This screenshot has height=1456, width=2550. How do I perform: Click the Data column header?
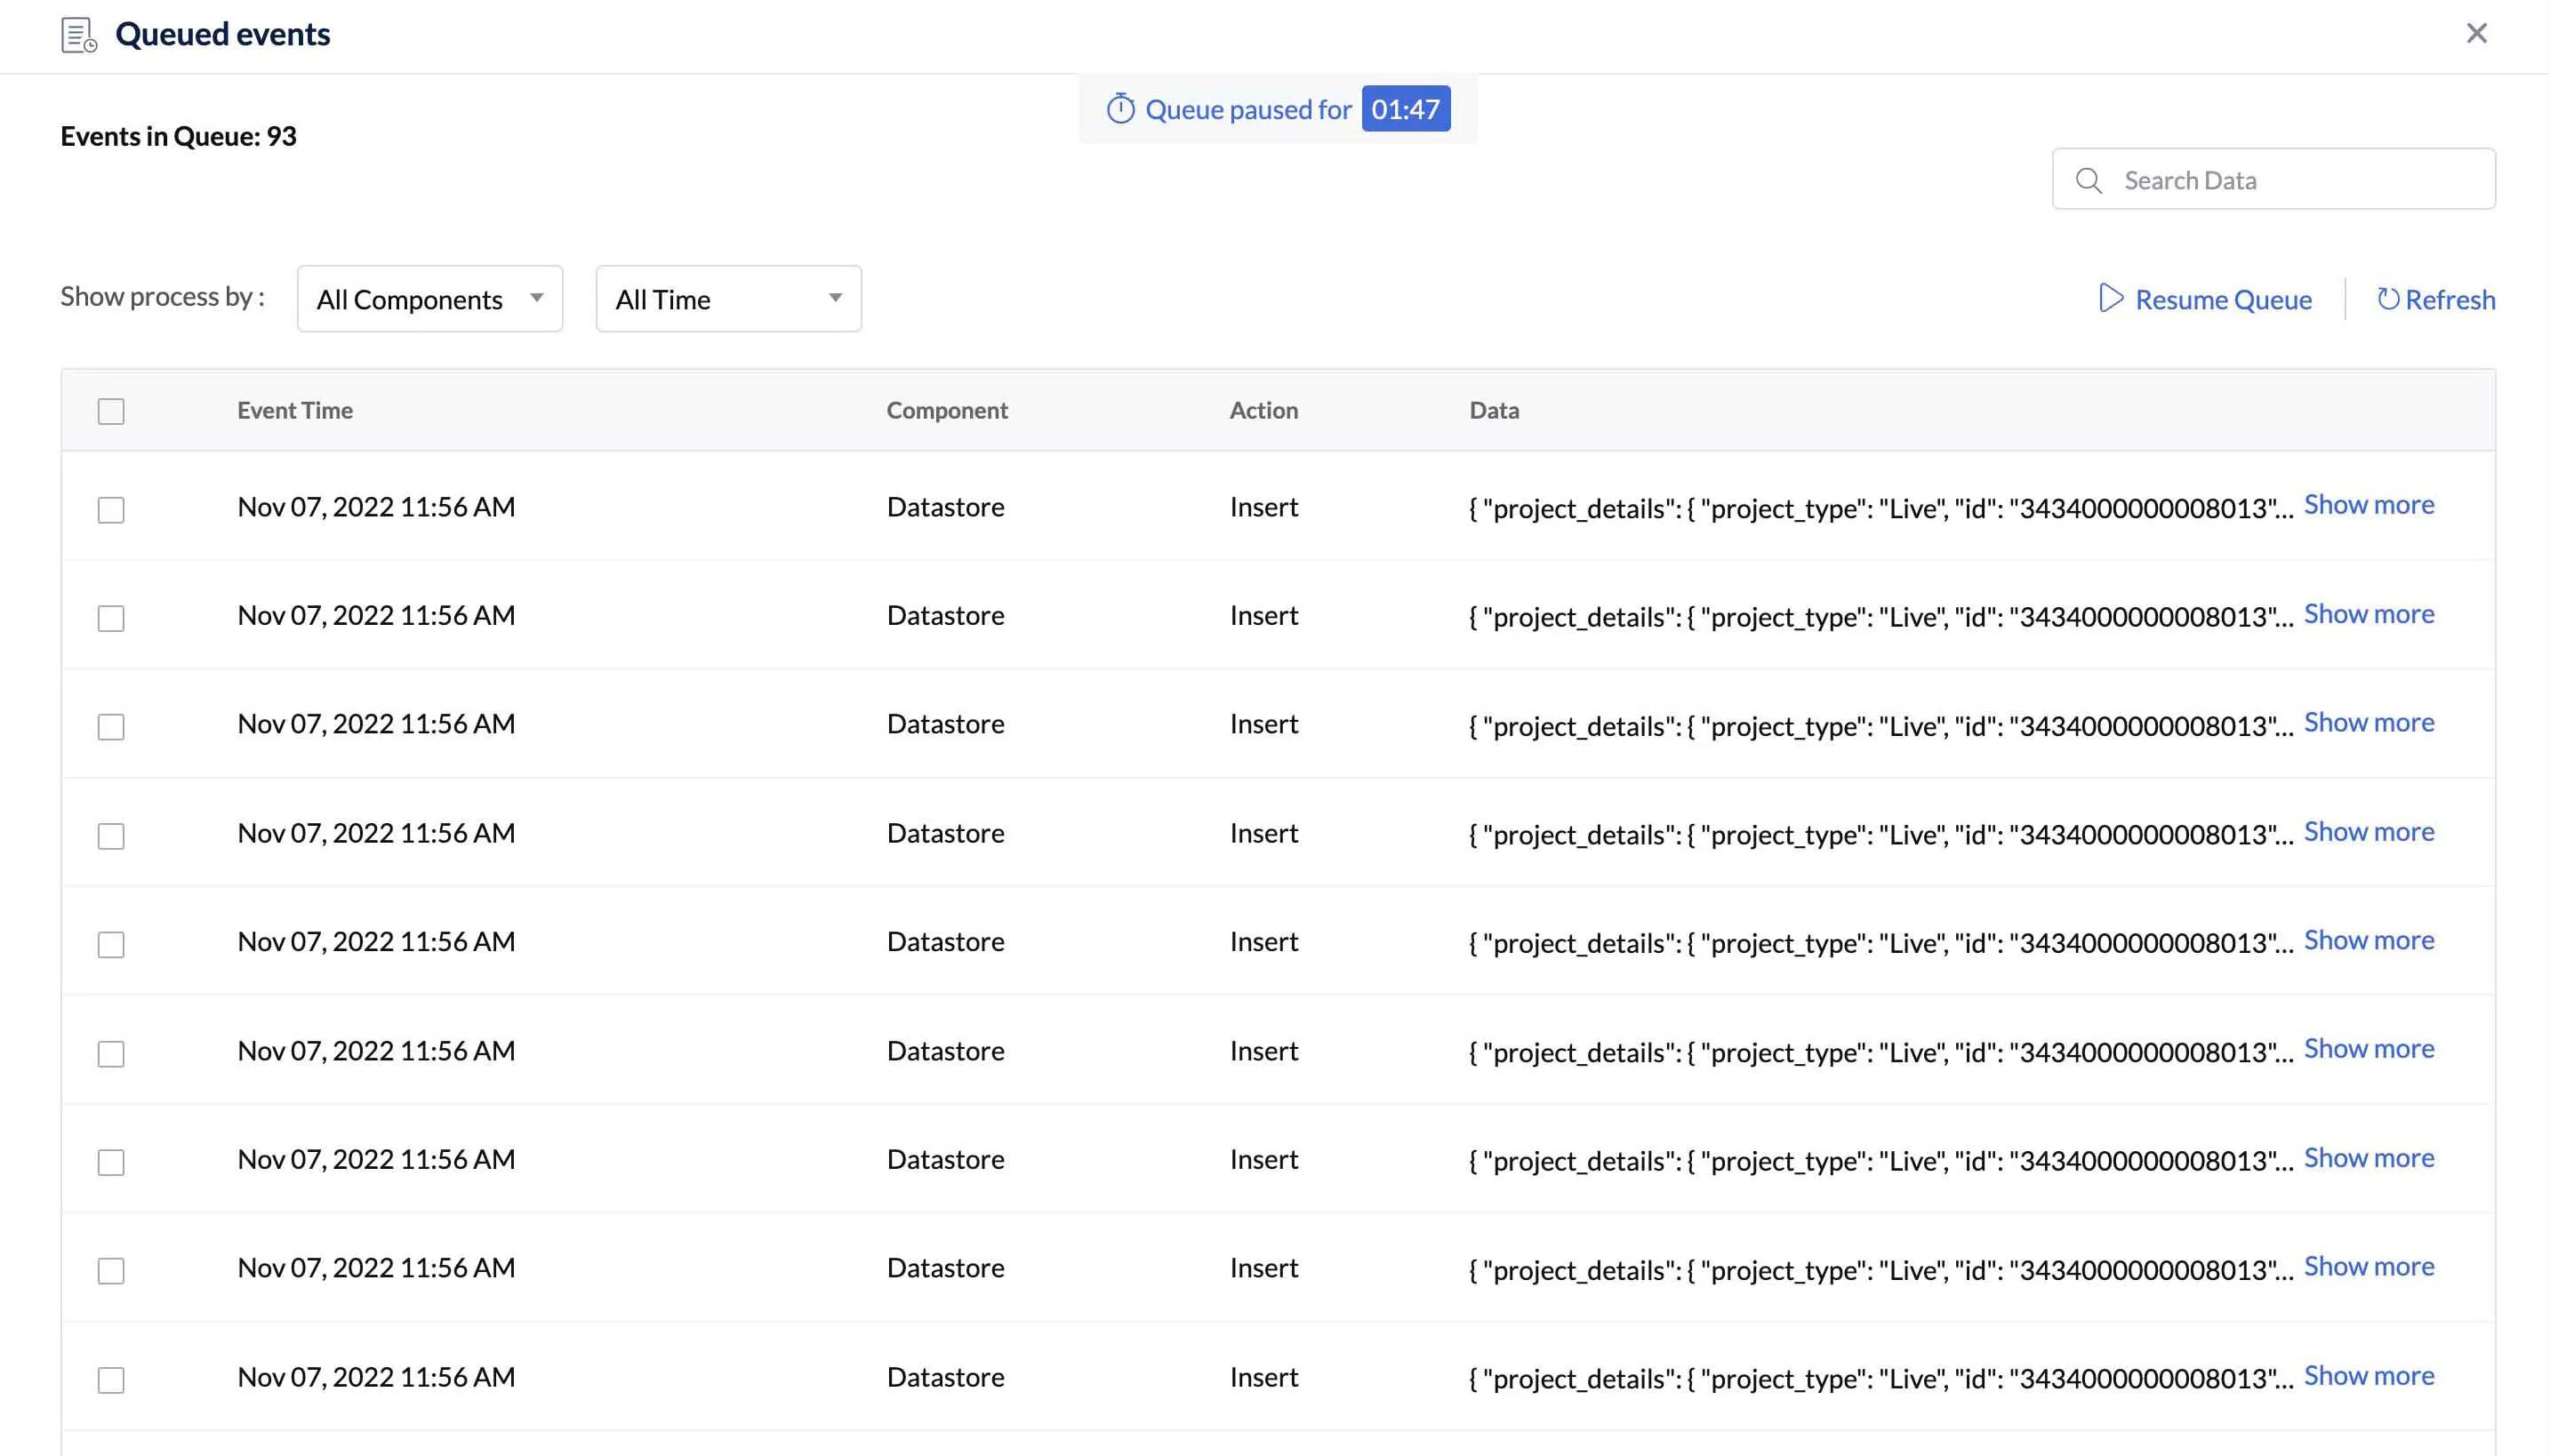pos(1494,410)
